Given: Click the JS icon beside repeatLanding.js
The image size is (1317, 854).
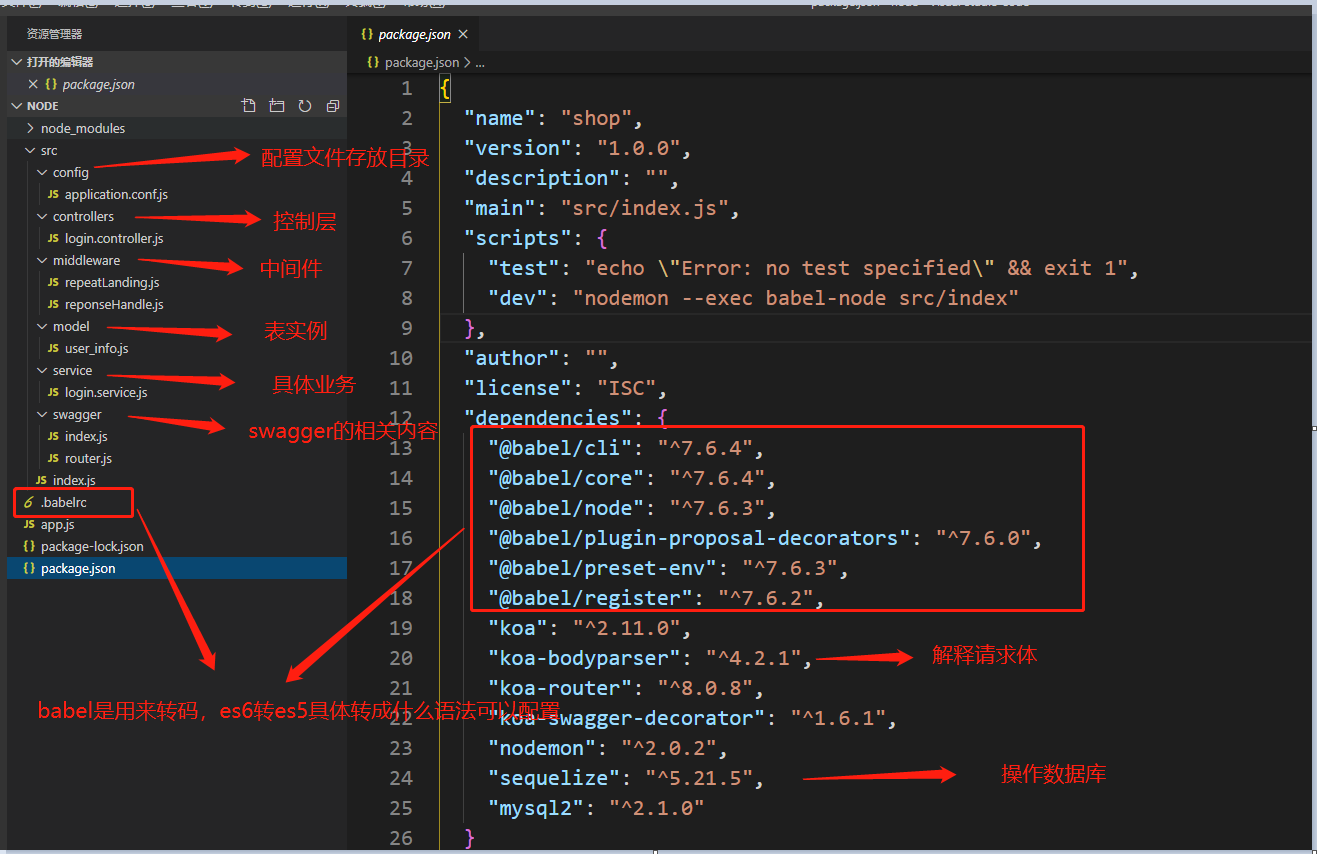Looking at the screenshot, I should [54, 282].
